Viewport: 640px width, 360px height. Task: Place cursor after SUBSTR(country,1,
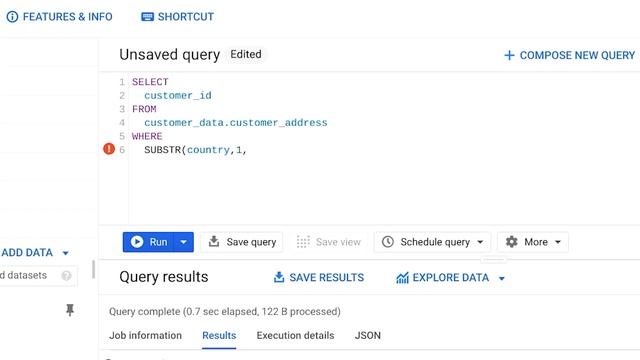click(x=248, y=150)
